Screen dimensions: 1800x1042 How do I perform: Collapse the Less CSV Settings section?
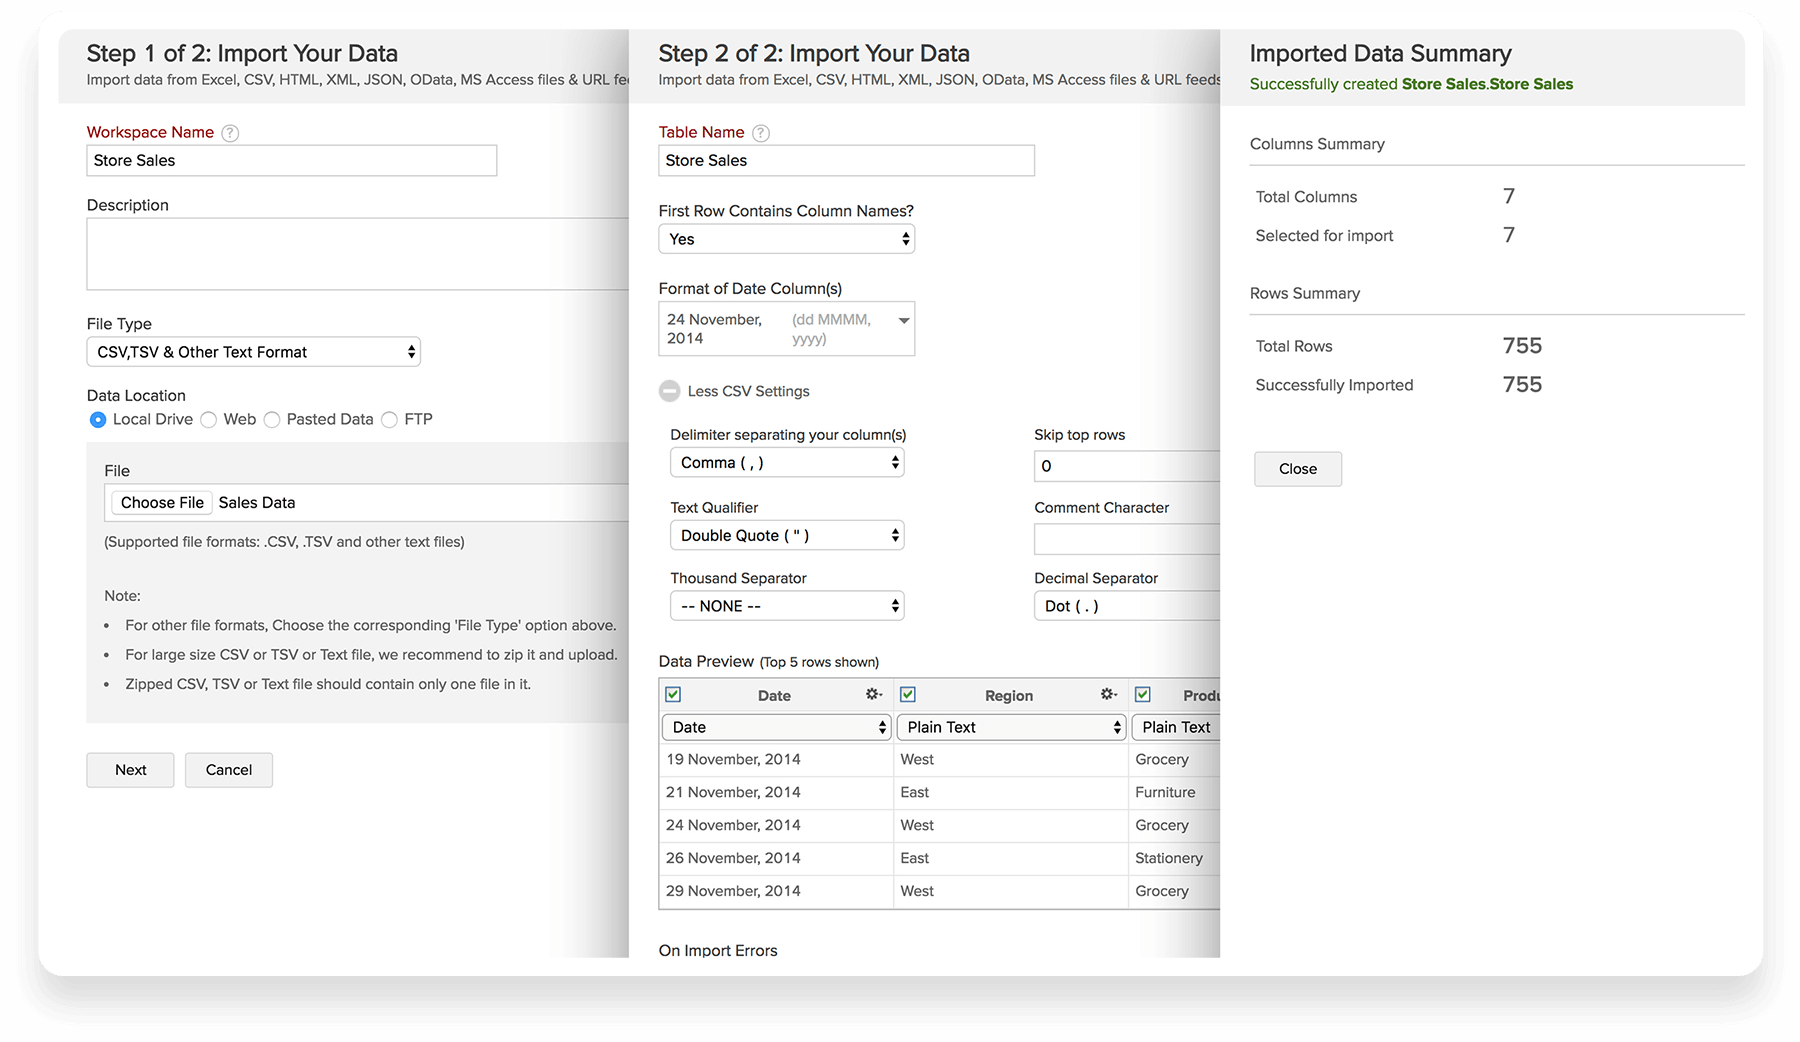tap(669, 391)
